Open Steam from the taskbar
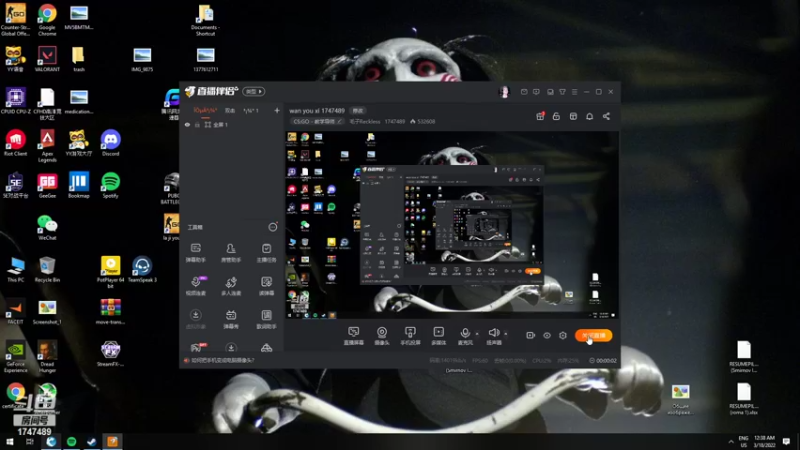Viewport: 800px width, 450px height. 92,442
